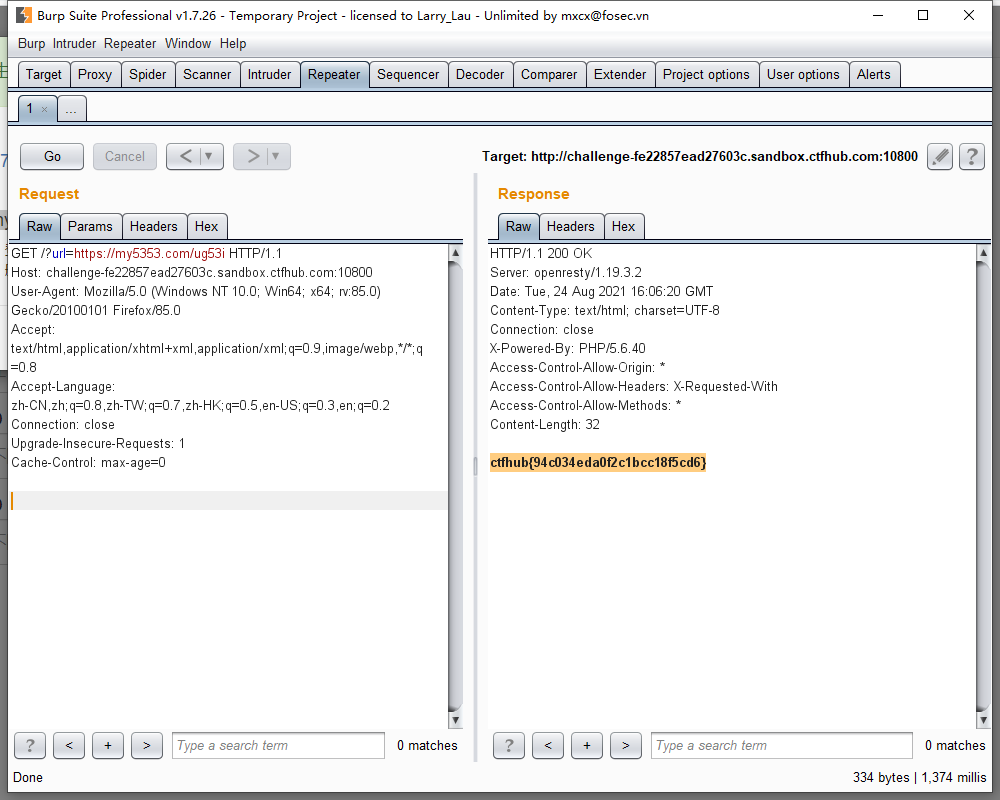
Task: Open the request Headers tab
Action: pyautogui.click(x=154, y=226)
